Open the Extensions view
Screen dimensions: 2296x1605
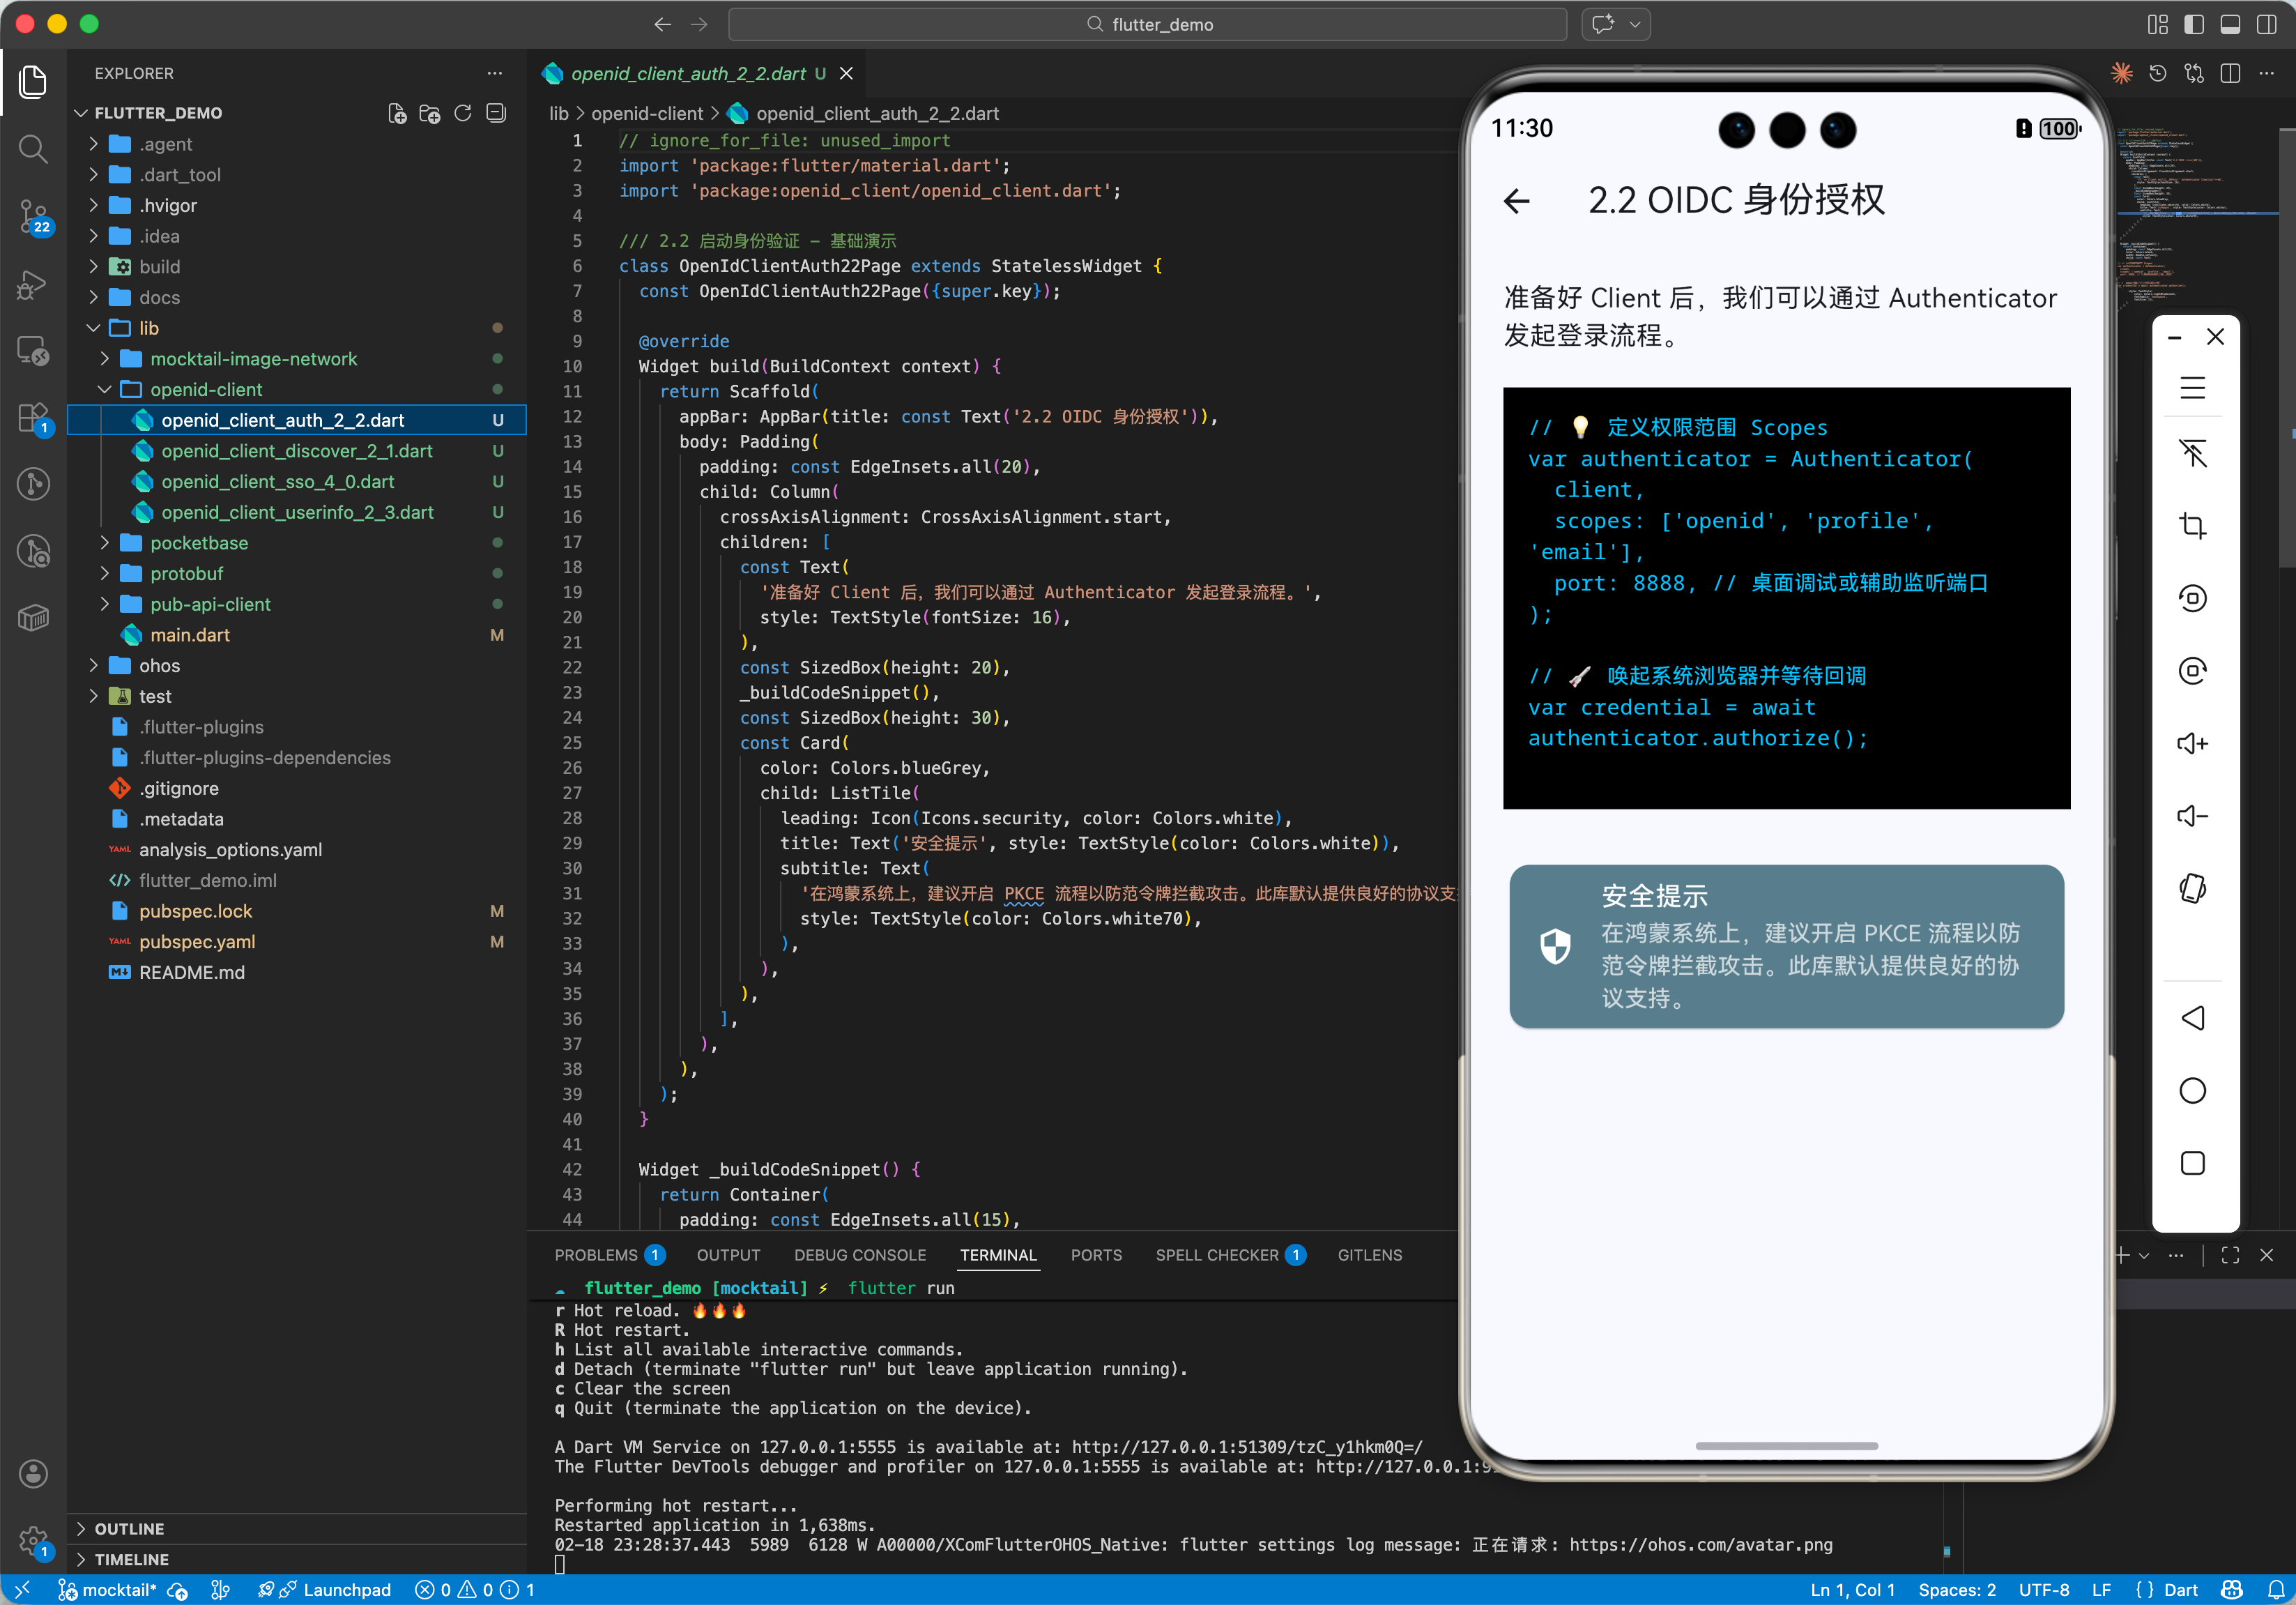[33, 417]
